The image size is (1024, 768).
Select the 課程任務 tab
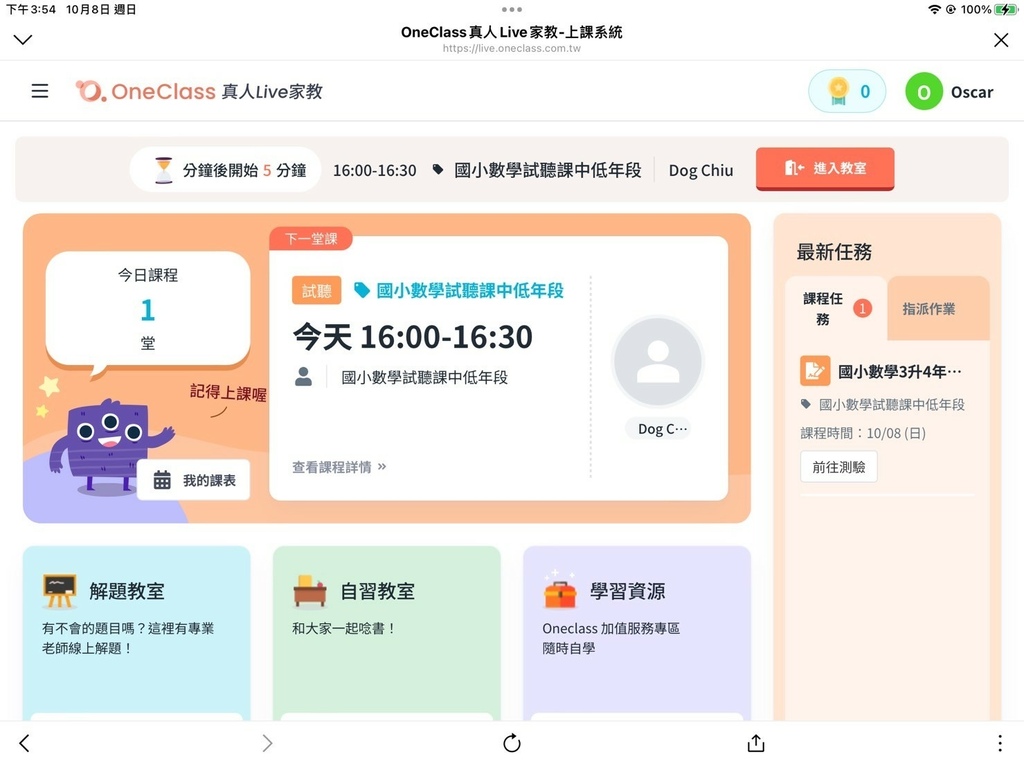point(835,309)
